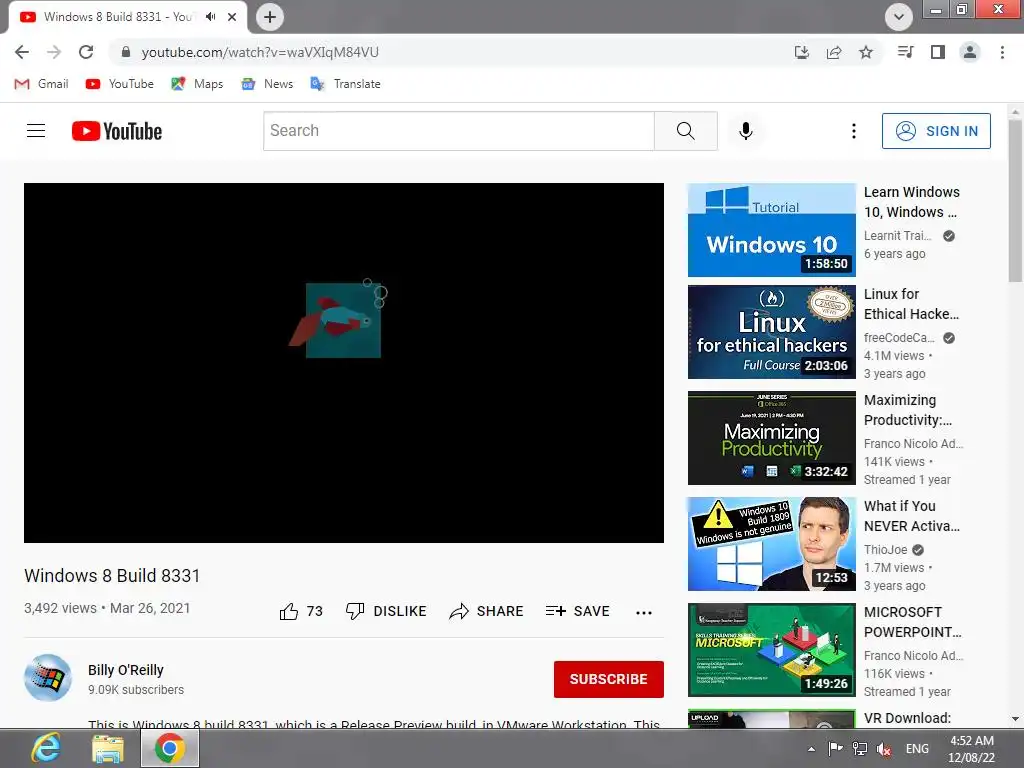Screen dimensions: 1024x768
Task: Click the video player area
Action: click(344, 362)
